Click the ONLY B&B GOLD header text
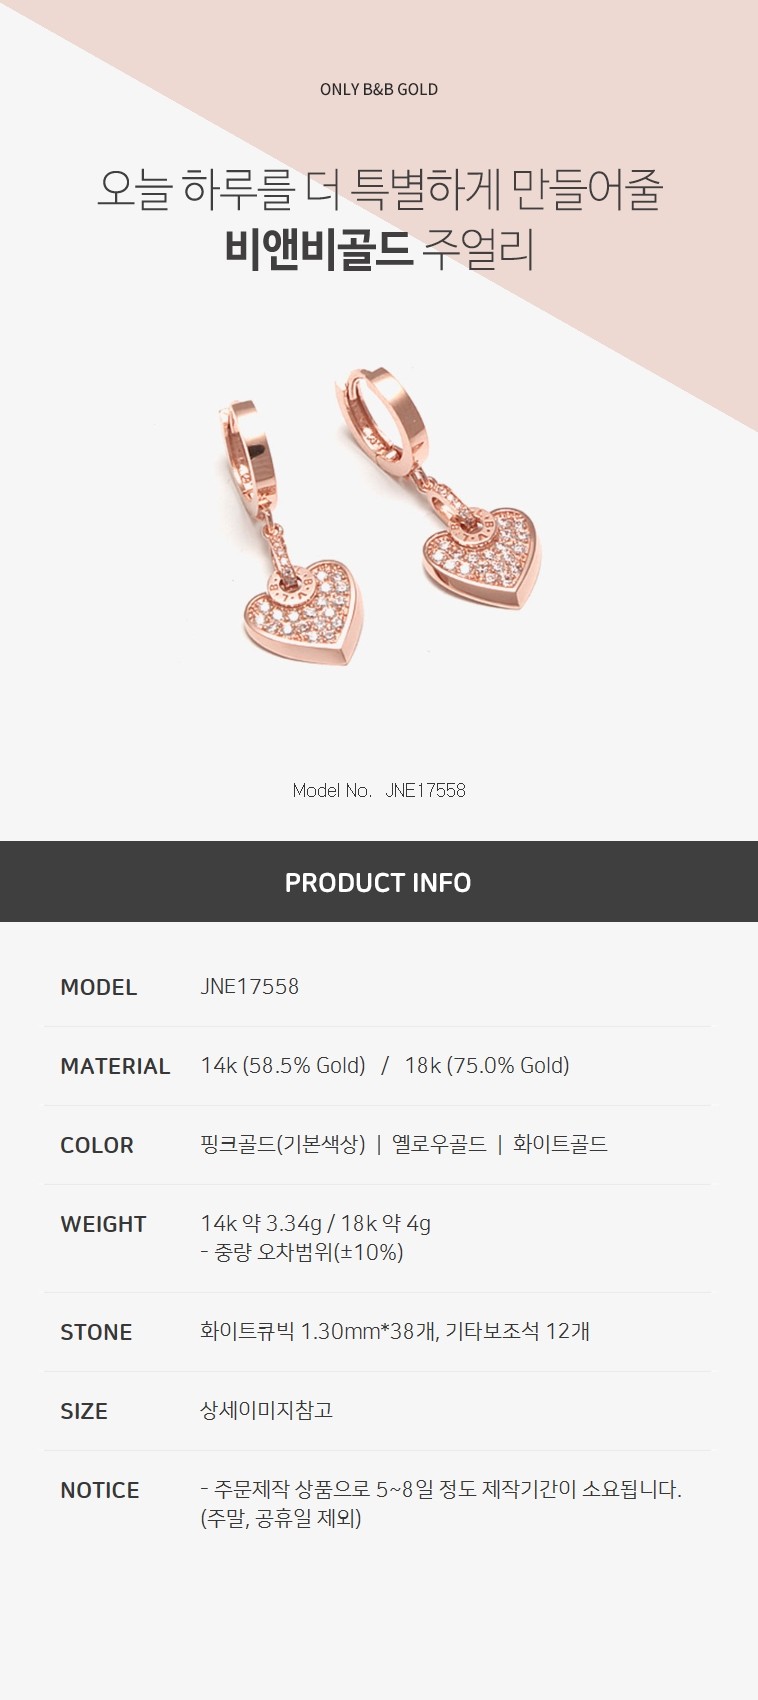The height and width of the screenshot is (1700, 758). (x=379, y=89)
